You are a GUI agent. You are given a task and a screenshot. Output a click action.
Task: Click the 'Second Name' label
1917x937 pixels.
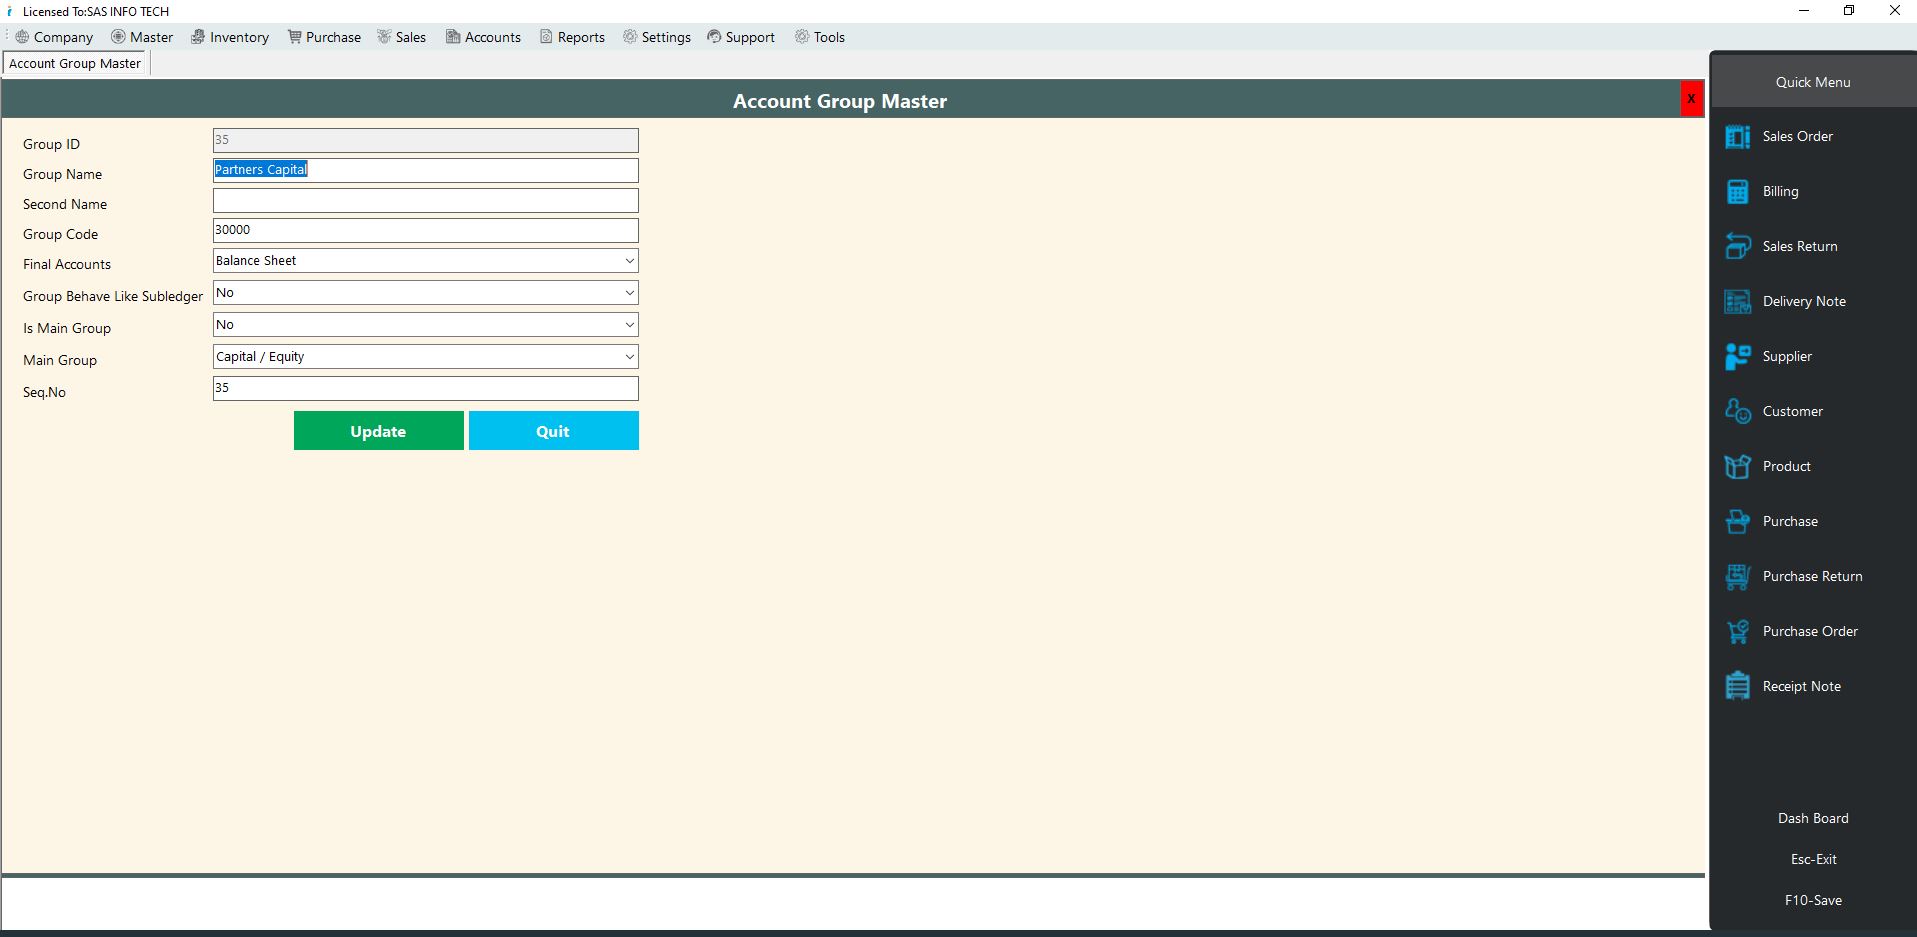[x=65, y=204]
